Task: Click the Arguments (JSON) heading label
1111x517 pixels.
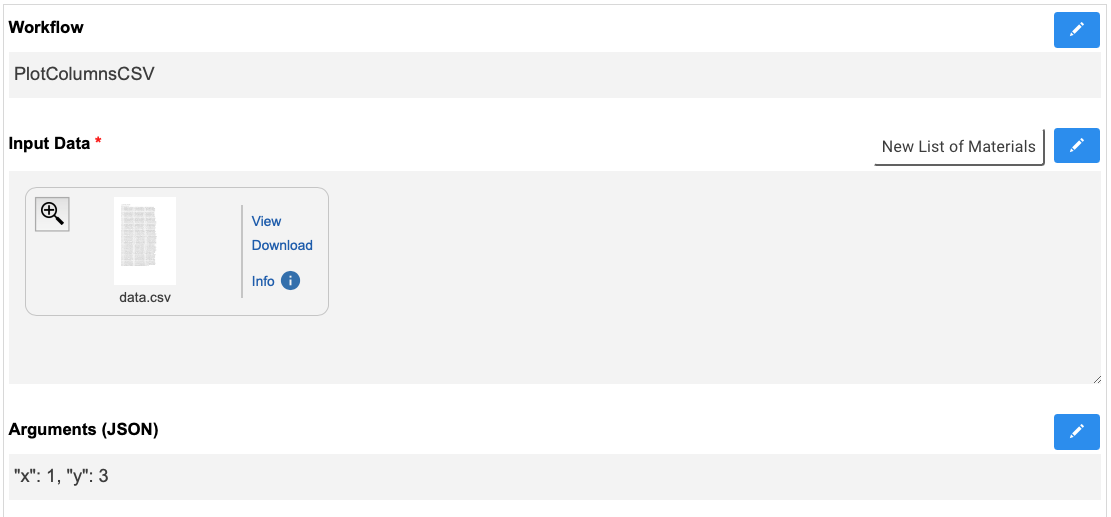Action: tap(83, 429)
